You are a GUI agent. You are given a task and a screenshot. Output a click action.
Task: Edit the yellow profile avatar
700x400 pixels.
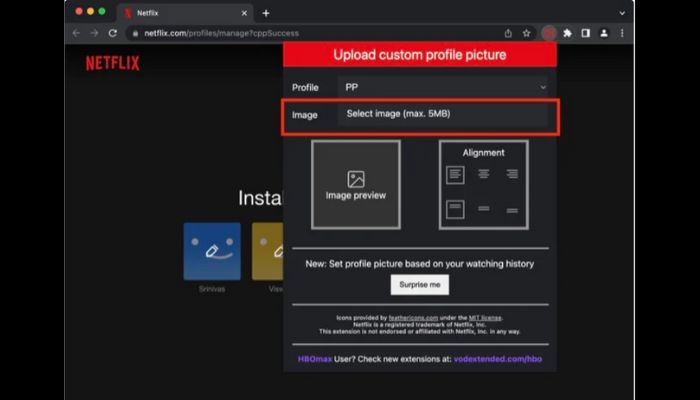coord(267,251)
